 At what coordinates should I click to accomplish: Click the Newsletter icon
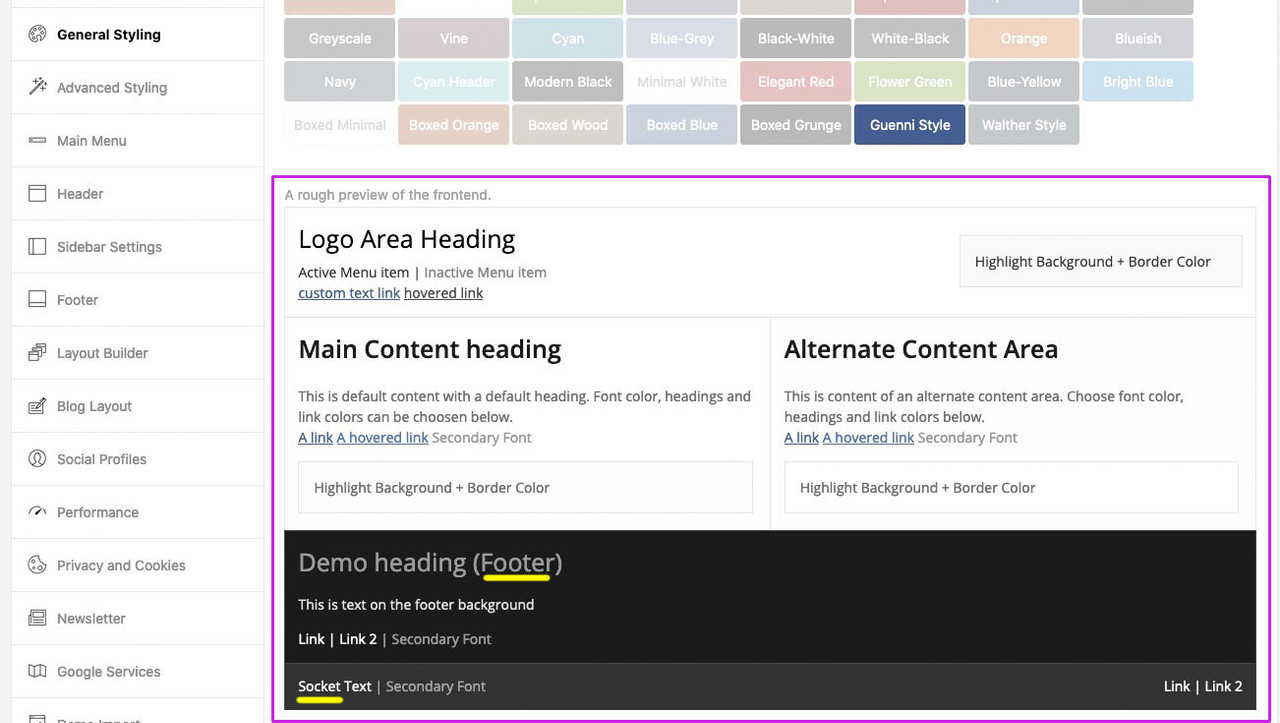tap(37, 617)
